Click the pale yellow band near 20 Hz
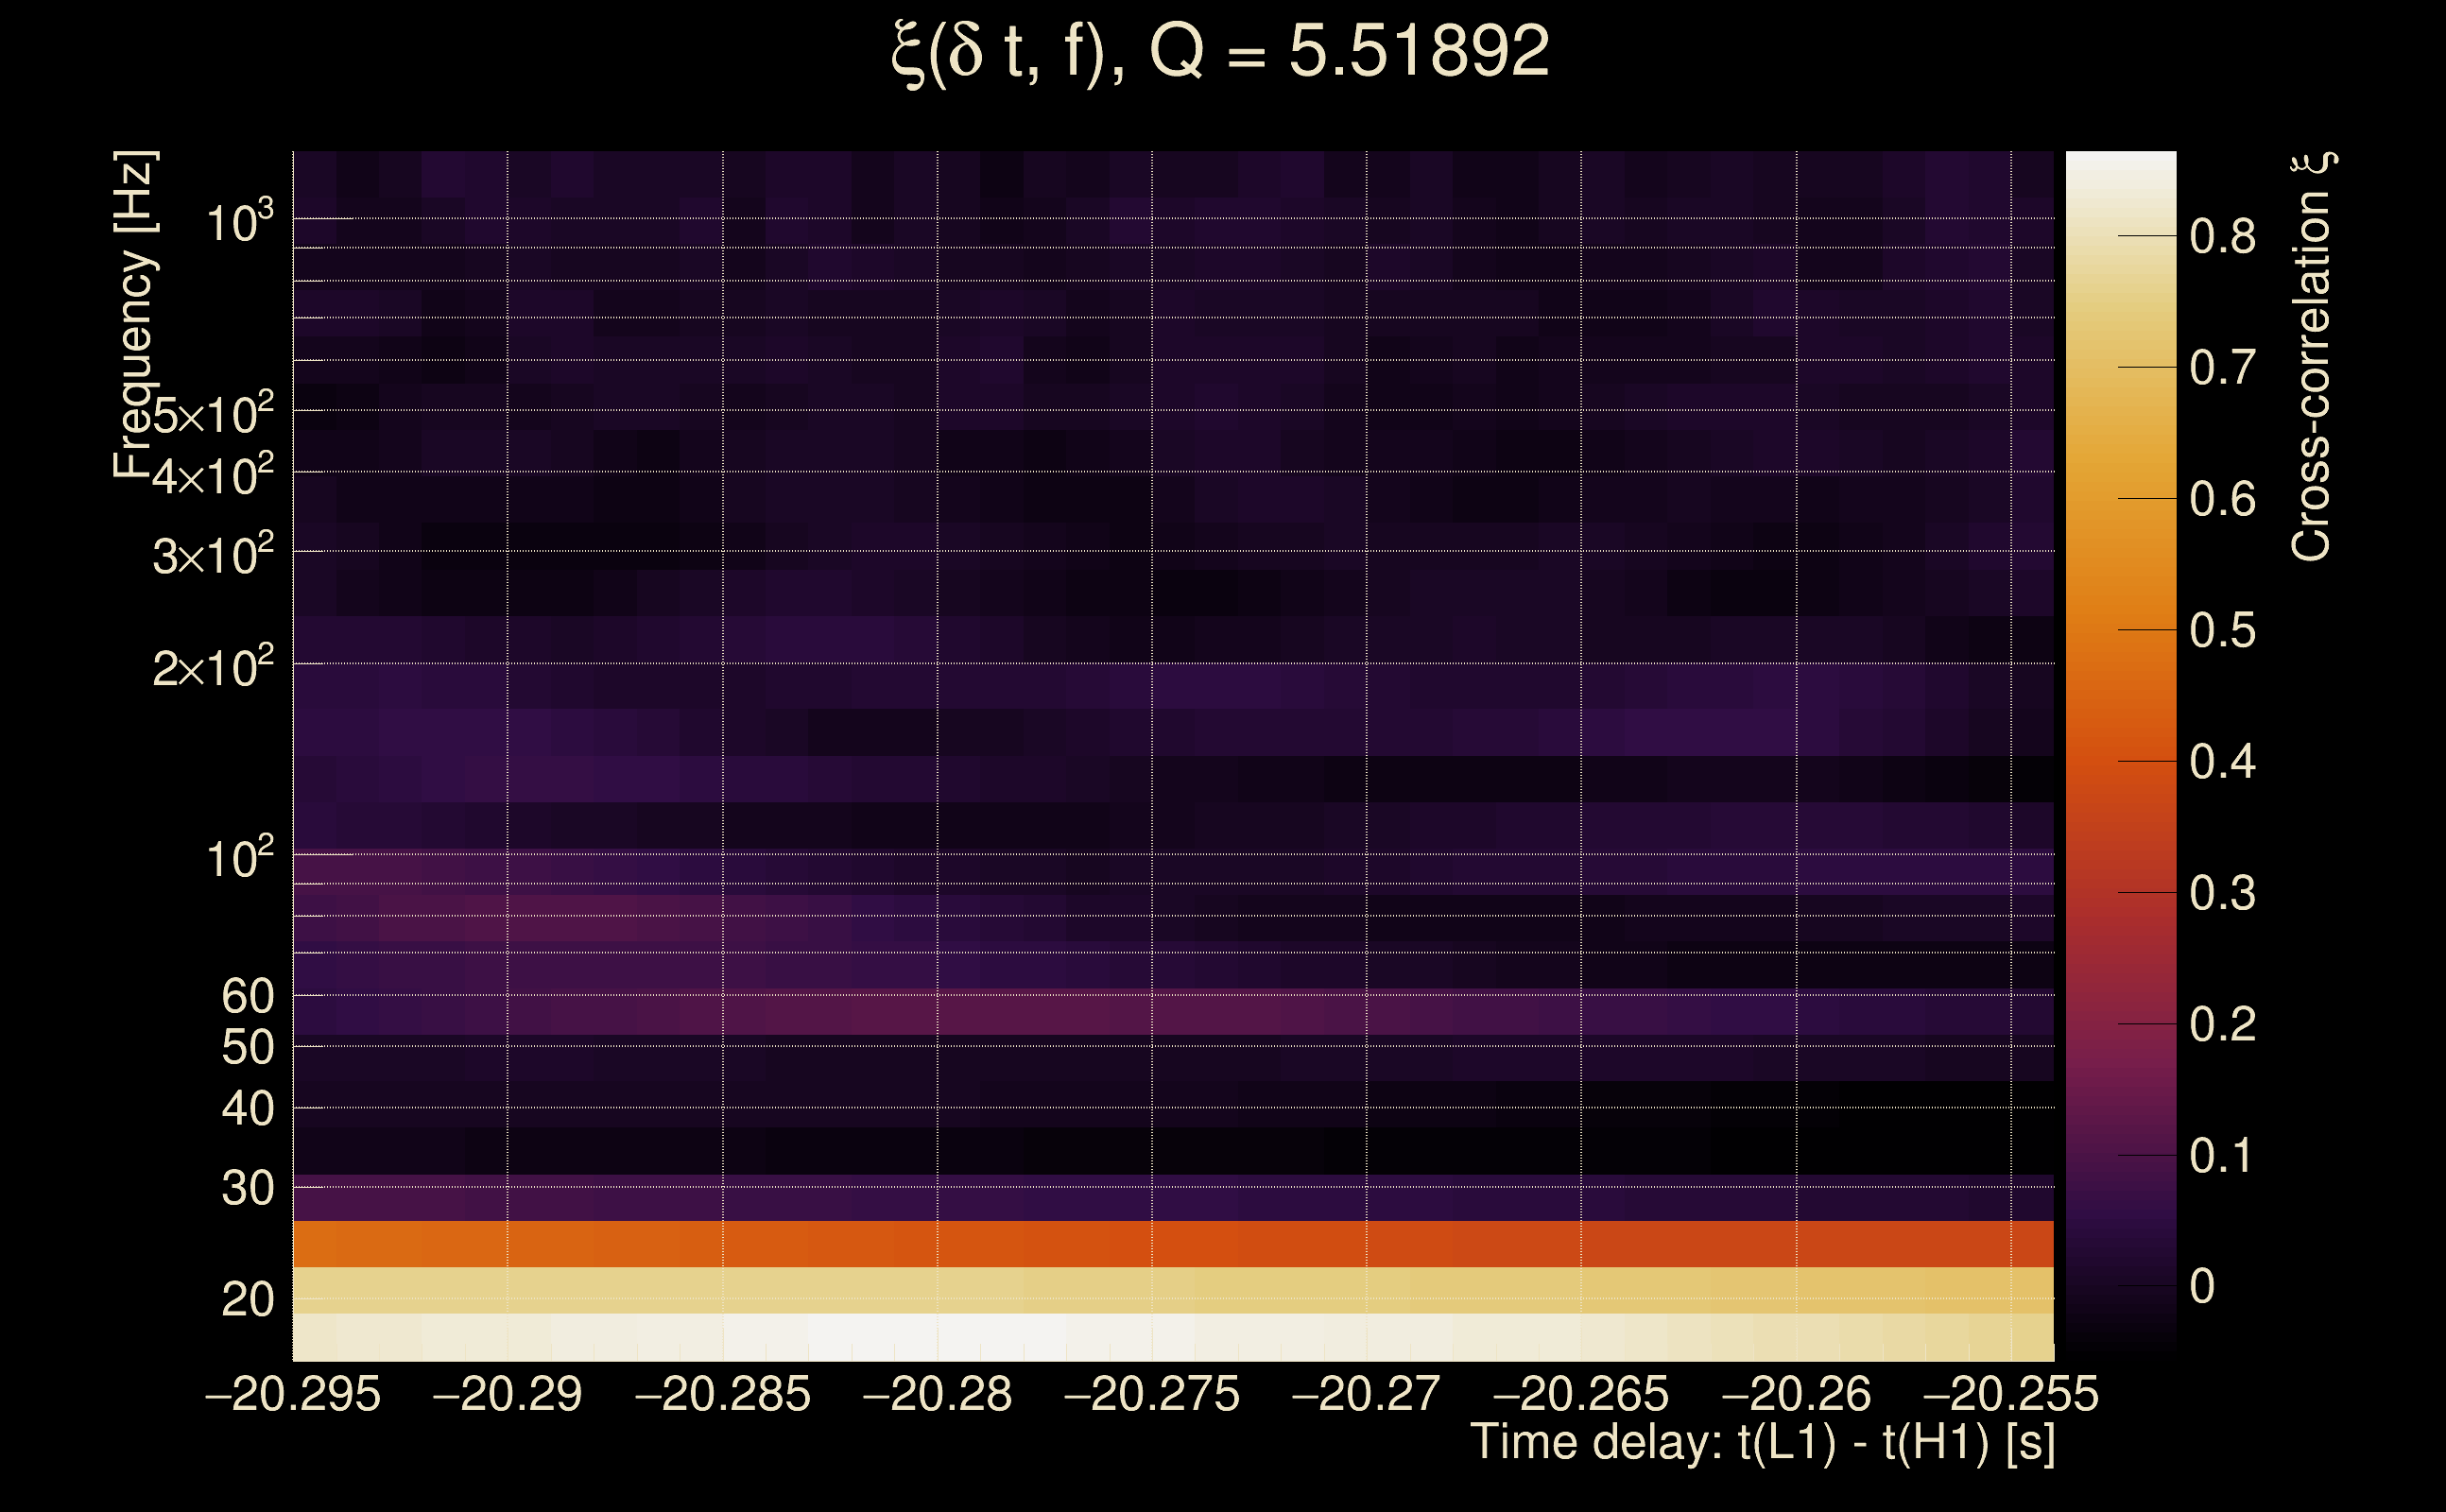The height and width of the screenshot is (1512, 2446). coord(1170,1290)
